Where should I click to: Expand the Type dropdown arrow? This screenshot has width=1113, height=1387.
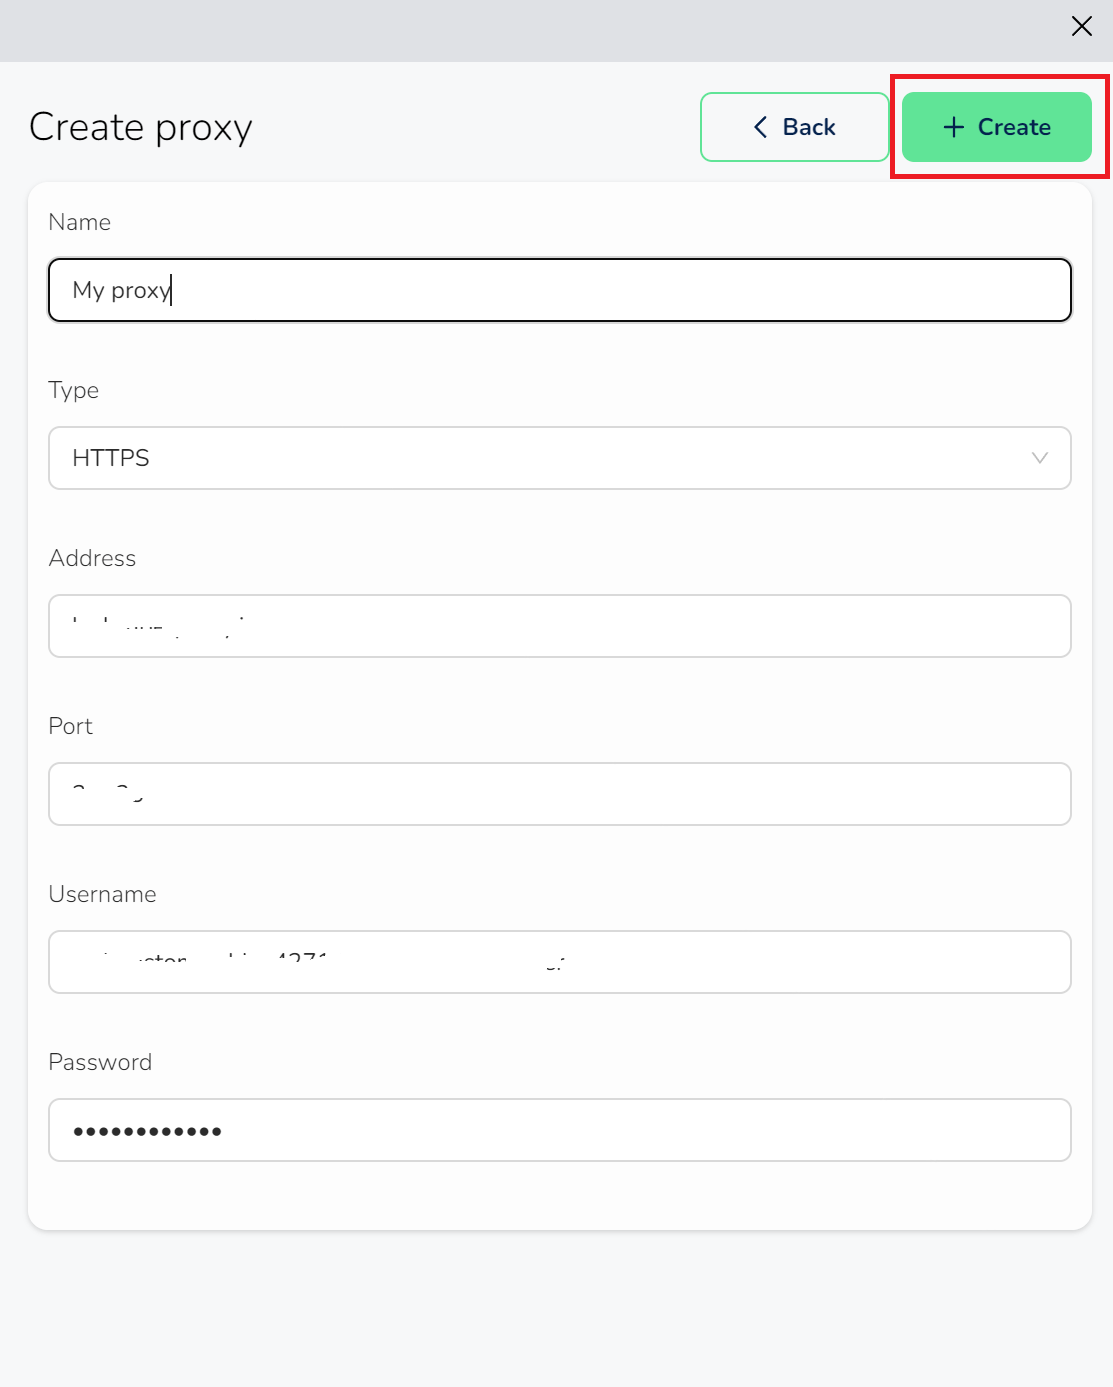pos(1039,458)
